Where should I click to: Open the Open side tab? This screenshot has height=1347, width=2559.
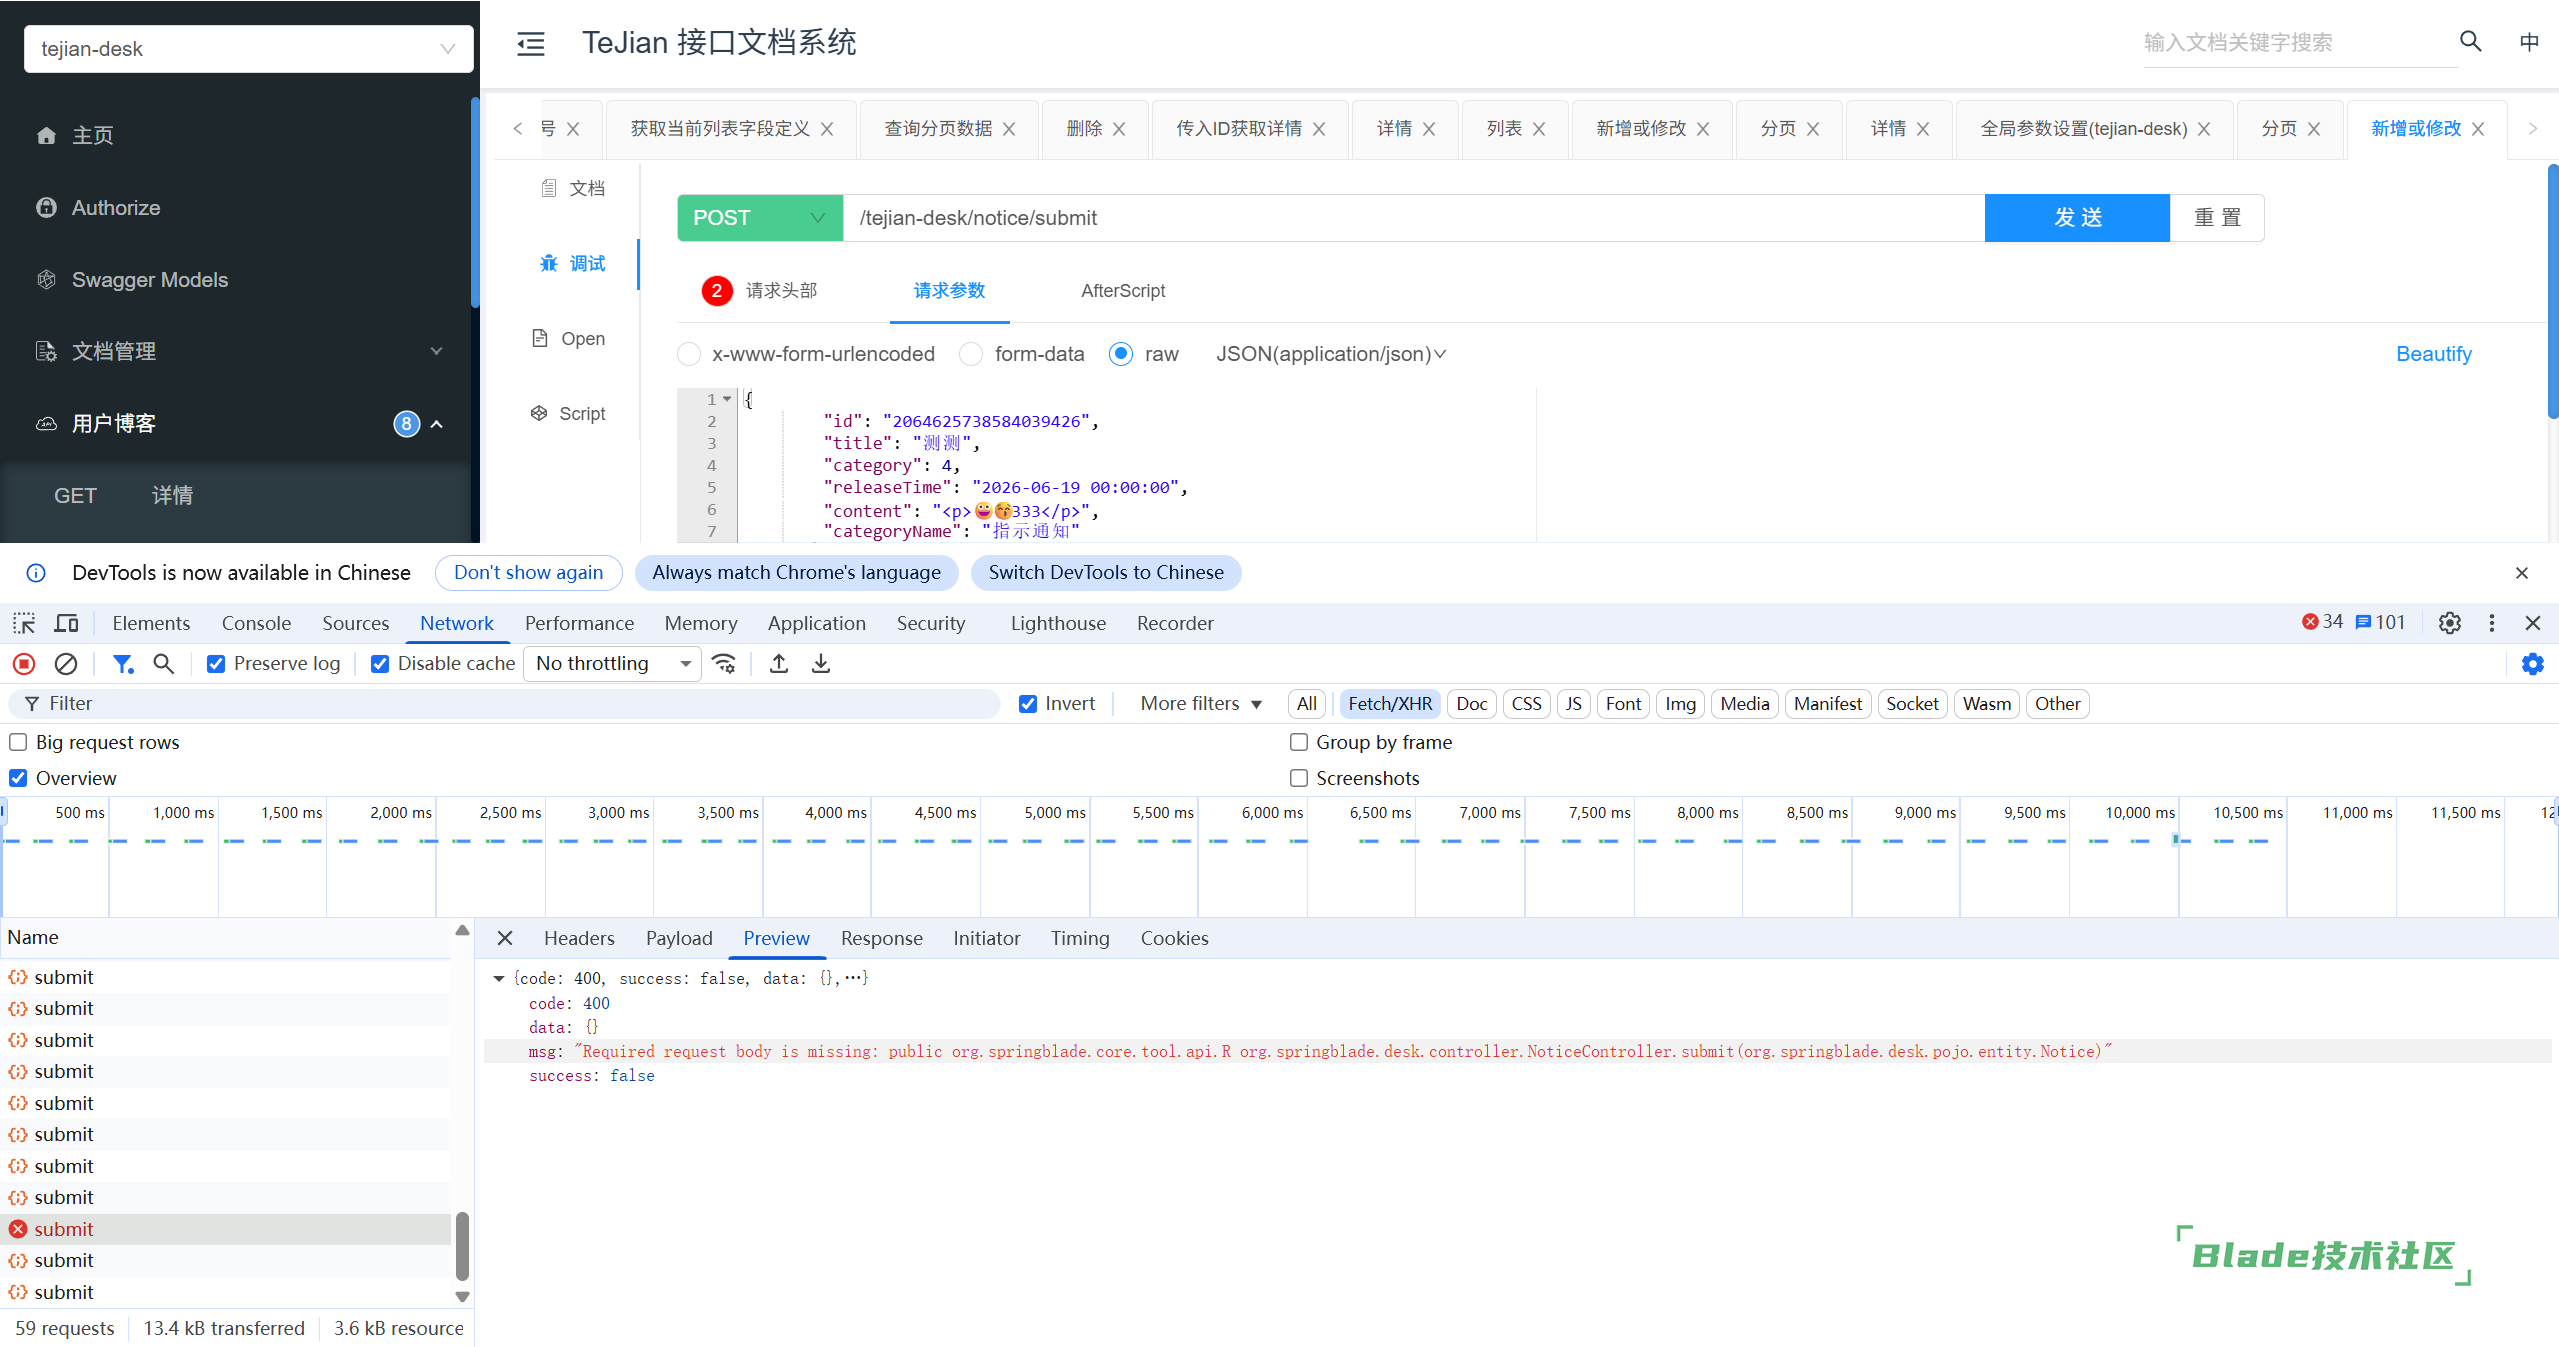pos(569,338)
